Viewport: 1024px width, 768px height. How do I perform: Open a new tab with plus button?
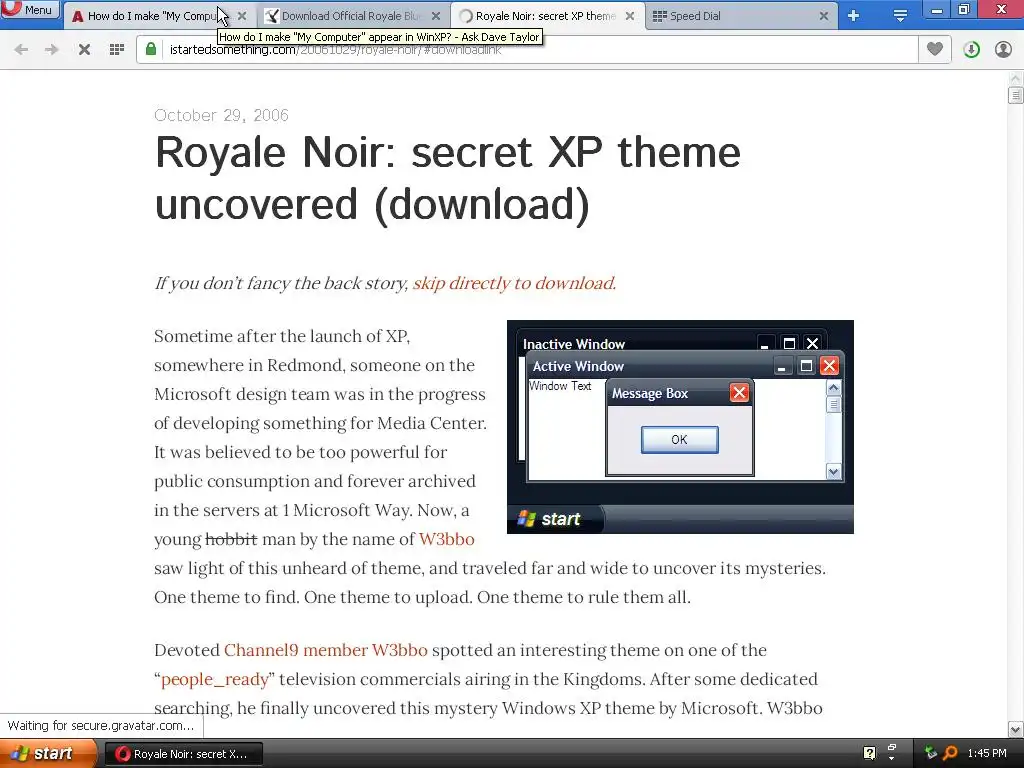[853, 16]
